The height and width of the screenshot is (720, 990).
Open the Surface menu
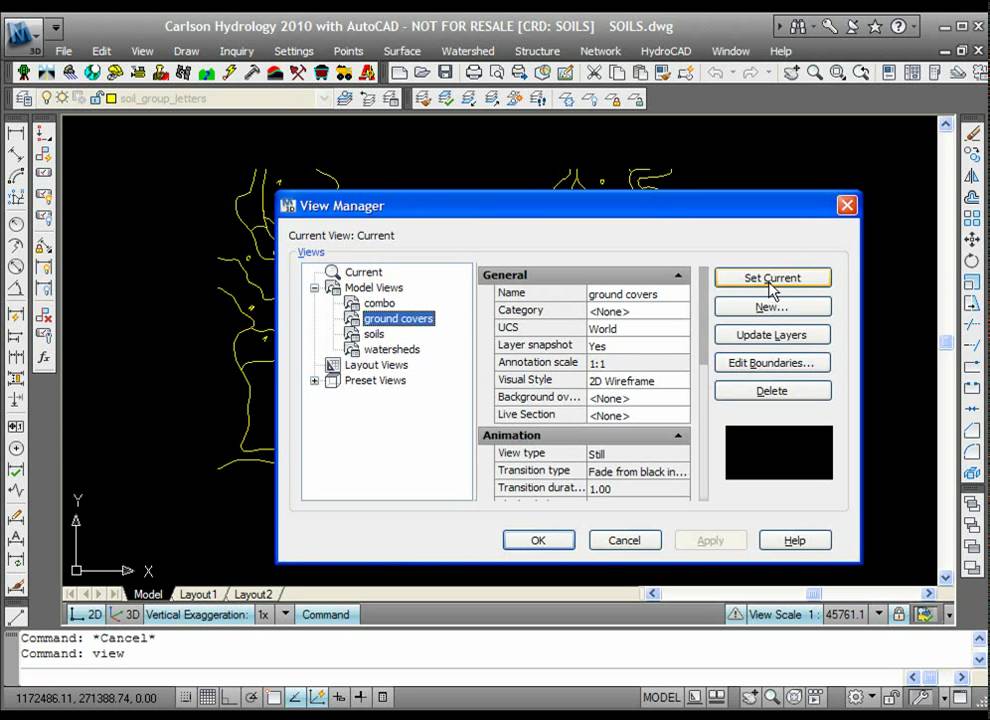click(402, 51)
